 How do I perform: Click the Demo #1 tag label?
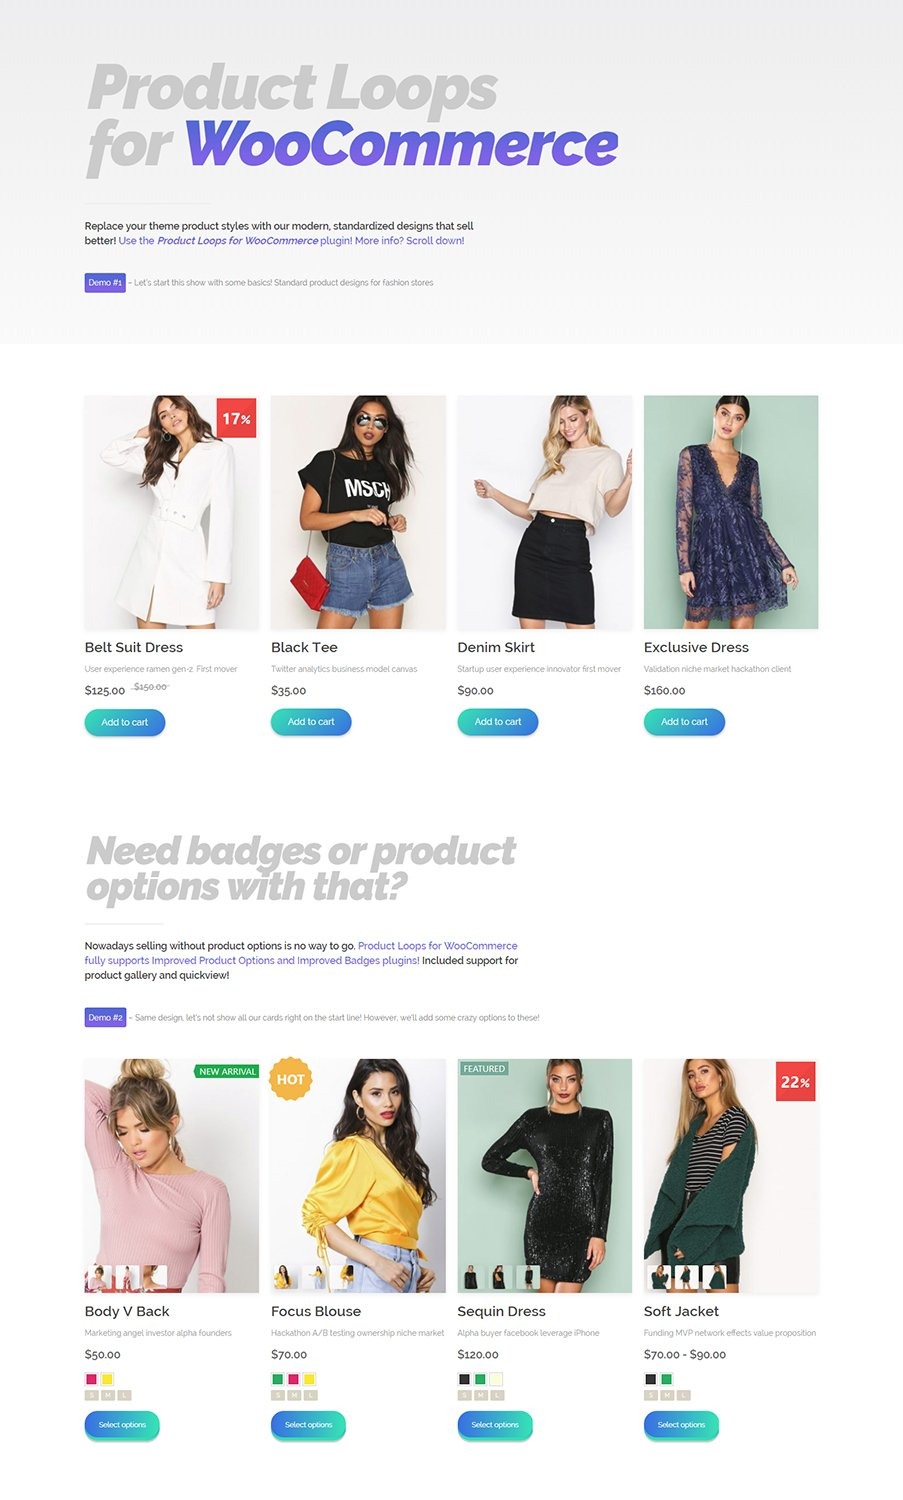(105, 283)
